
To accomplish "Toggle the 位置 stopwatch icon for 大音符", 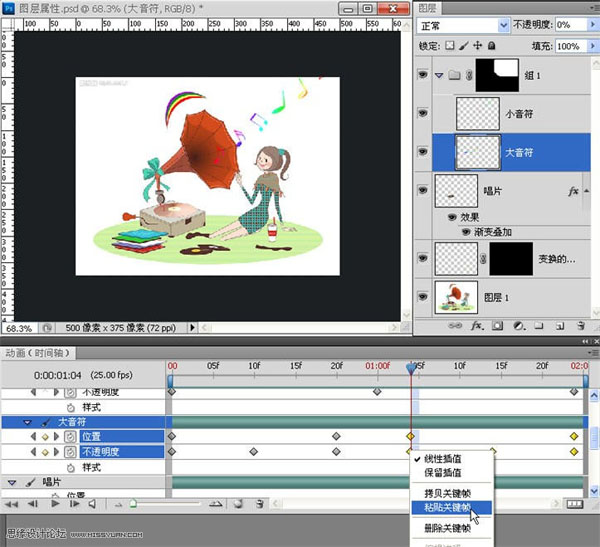I will click(71, 437).
